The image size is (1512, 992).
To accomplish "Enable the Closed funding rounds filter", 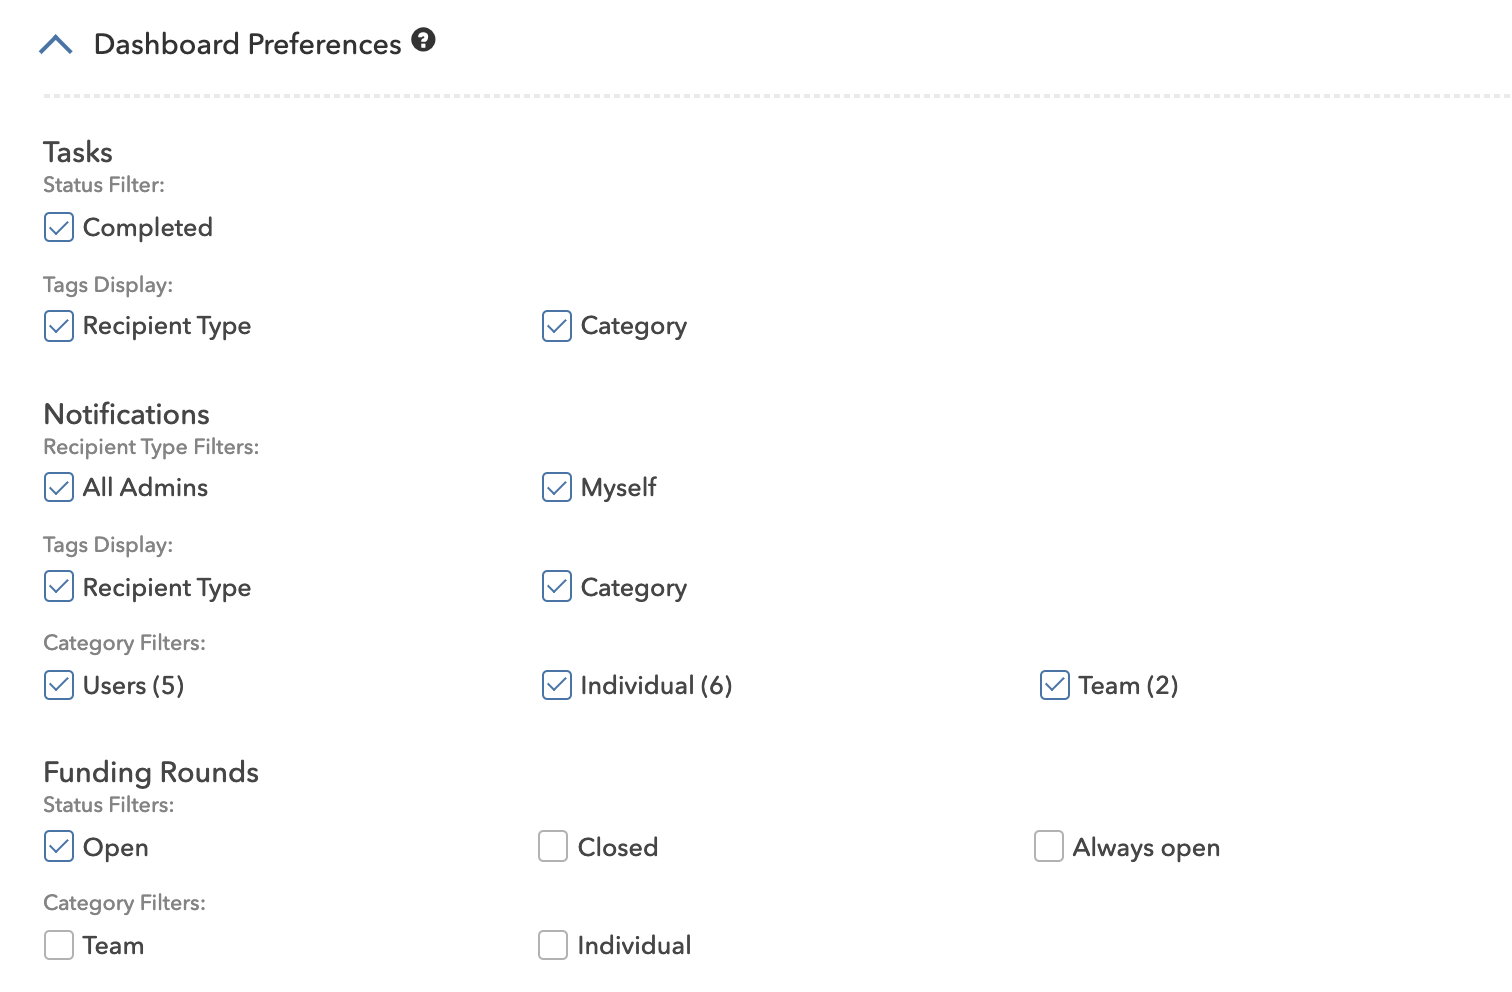I will click(553, 846).
